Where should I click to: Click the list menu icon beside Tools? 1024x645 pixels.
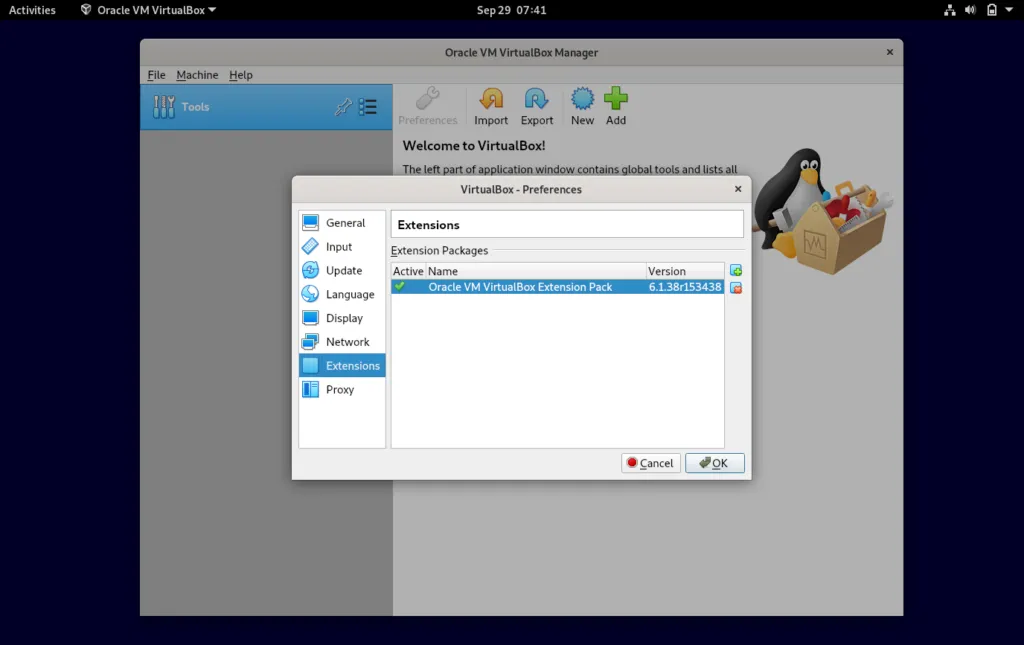pos(368,107)
